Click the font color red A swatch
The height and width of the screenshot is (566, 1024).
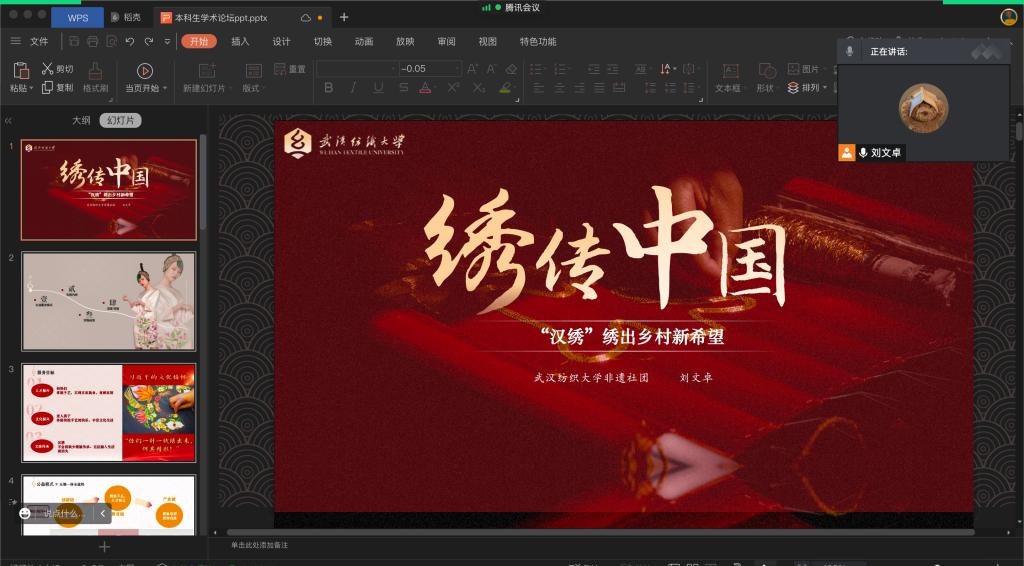425,88
